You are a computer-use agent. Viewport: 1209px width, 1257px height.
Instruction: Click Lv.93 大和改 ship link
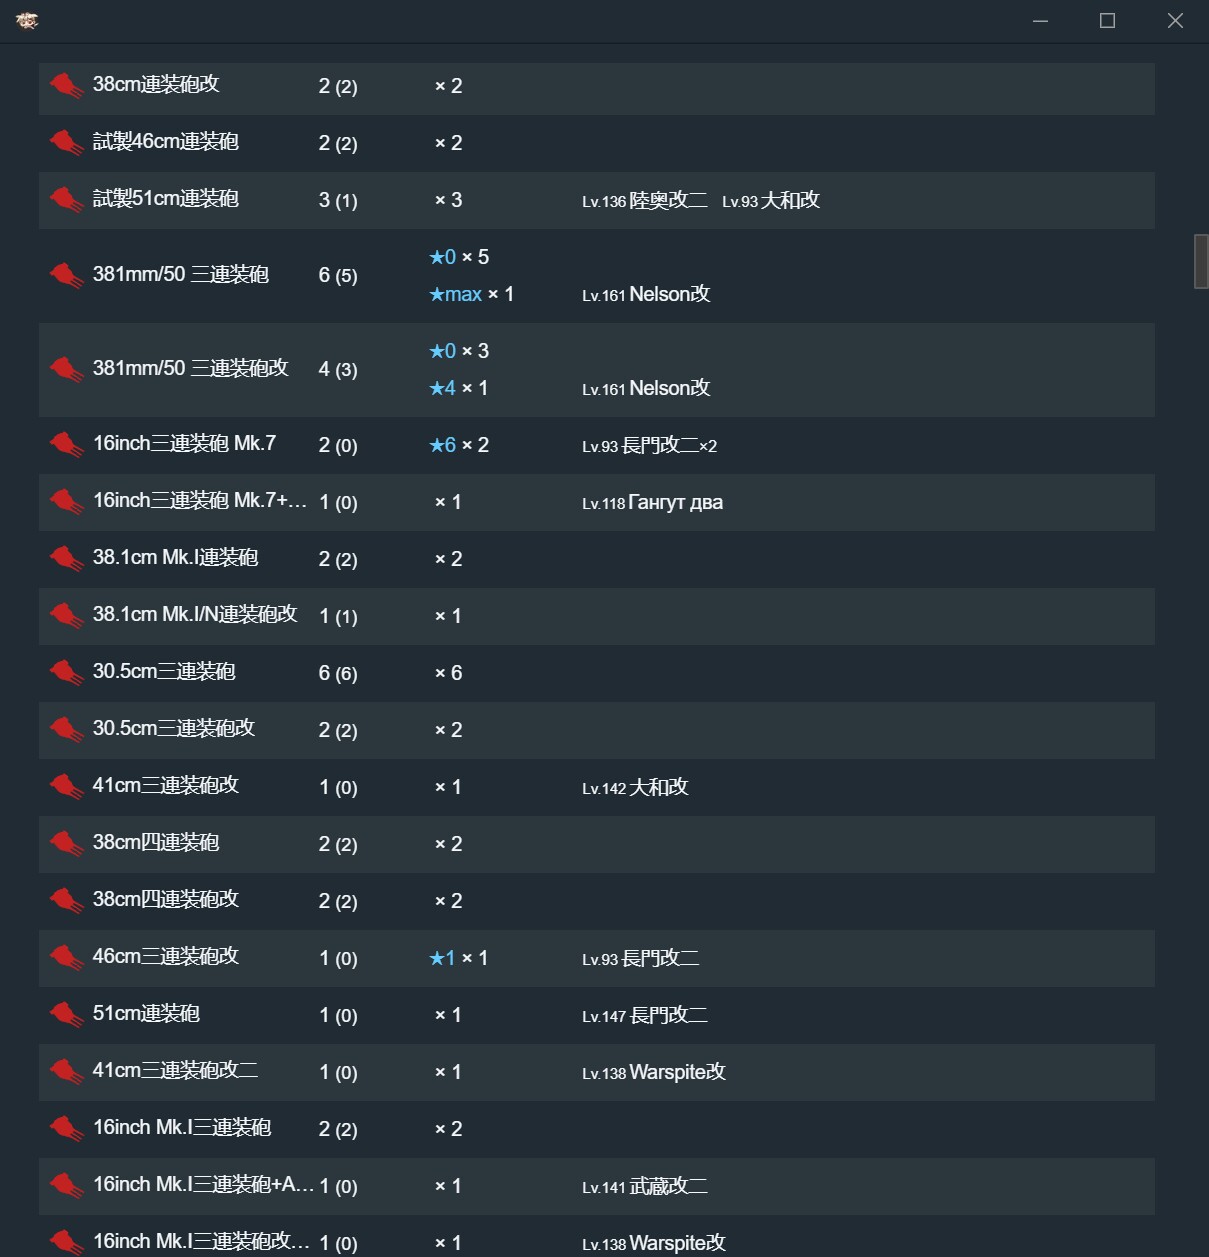(x=771, y=200)
